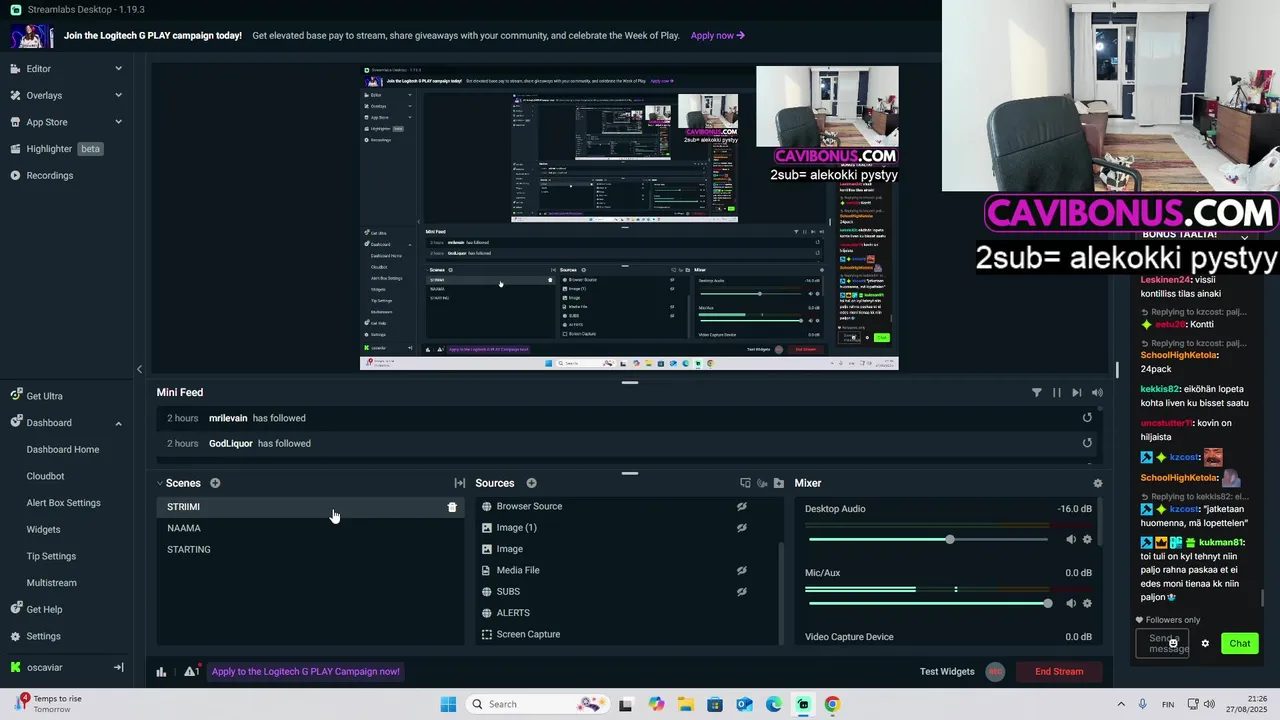Image resolution: width=1280 pixels, height=720 pixels.
Task: Replay the mrilevain follow alert
Action: coord(1087,418)
